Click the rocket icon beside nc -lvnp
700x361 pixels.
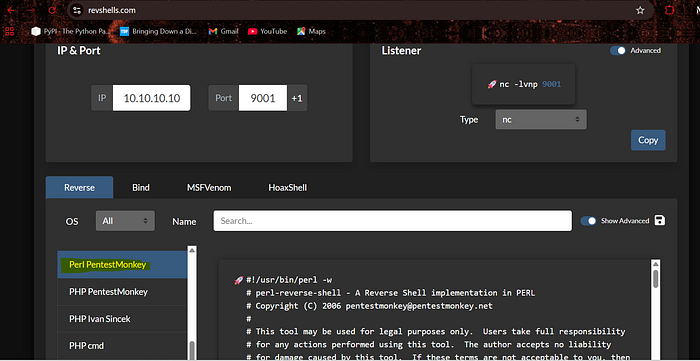pos(492,84)
